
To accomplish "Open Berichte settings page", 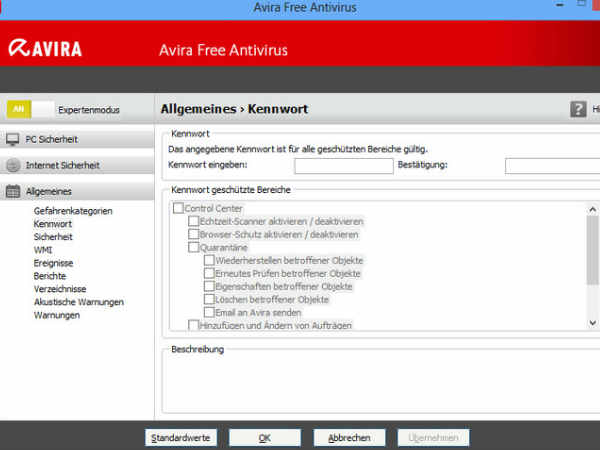I will (50, 276).
